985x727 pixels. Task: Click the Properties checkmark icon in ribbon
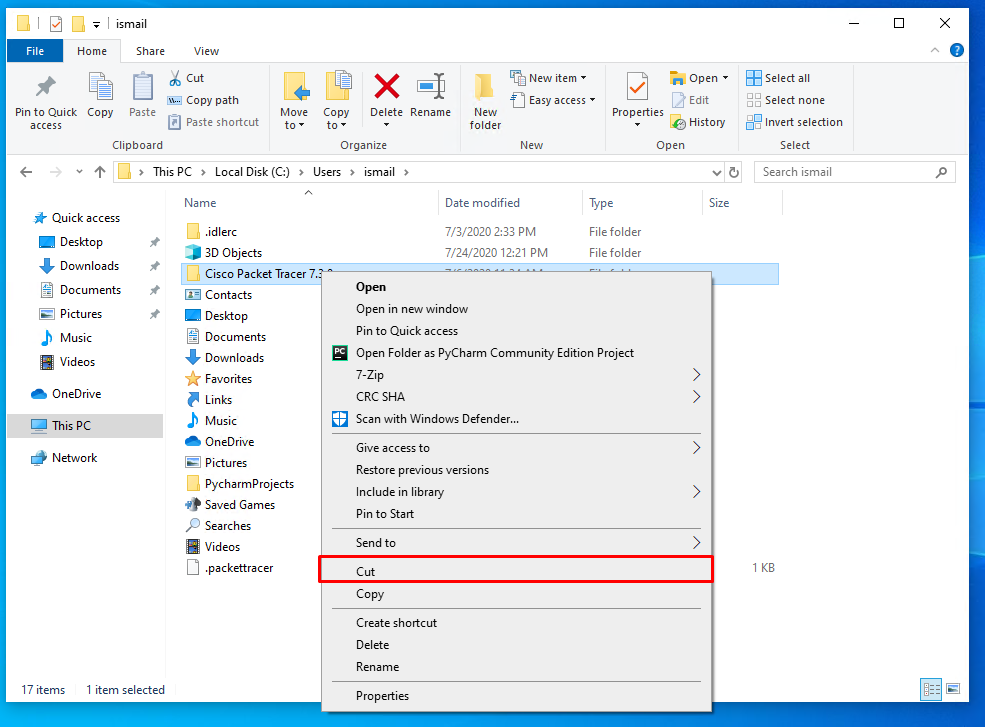pyautogui.click(x=637, y=87)
